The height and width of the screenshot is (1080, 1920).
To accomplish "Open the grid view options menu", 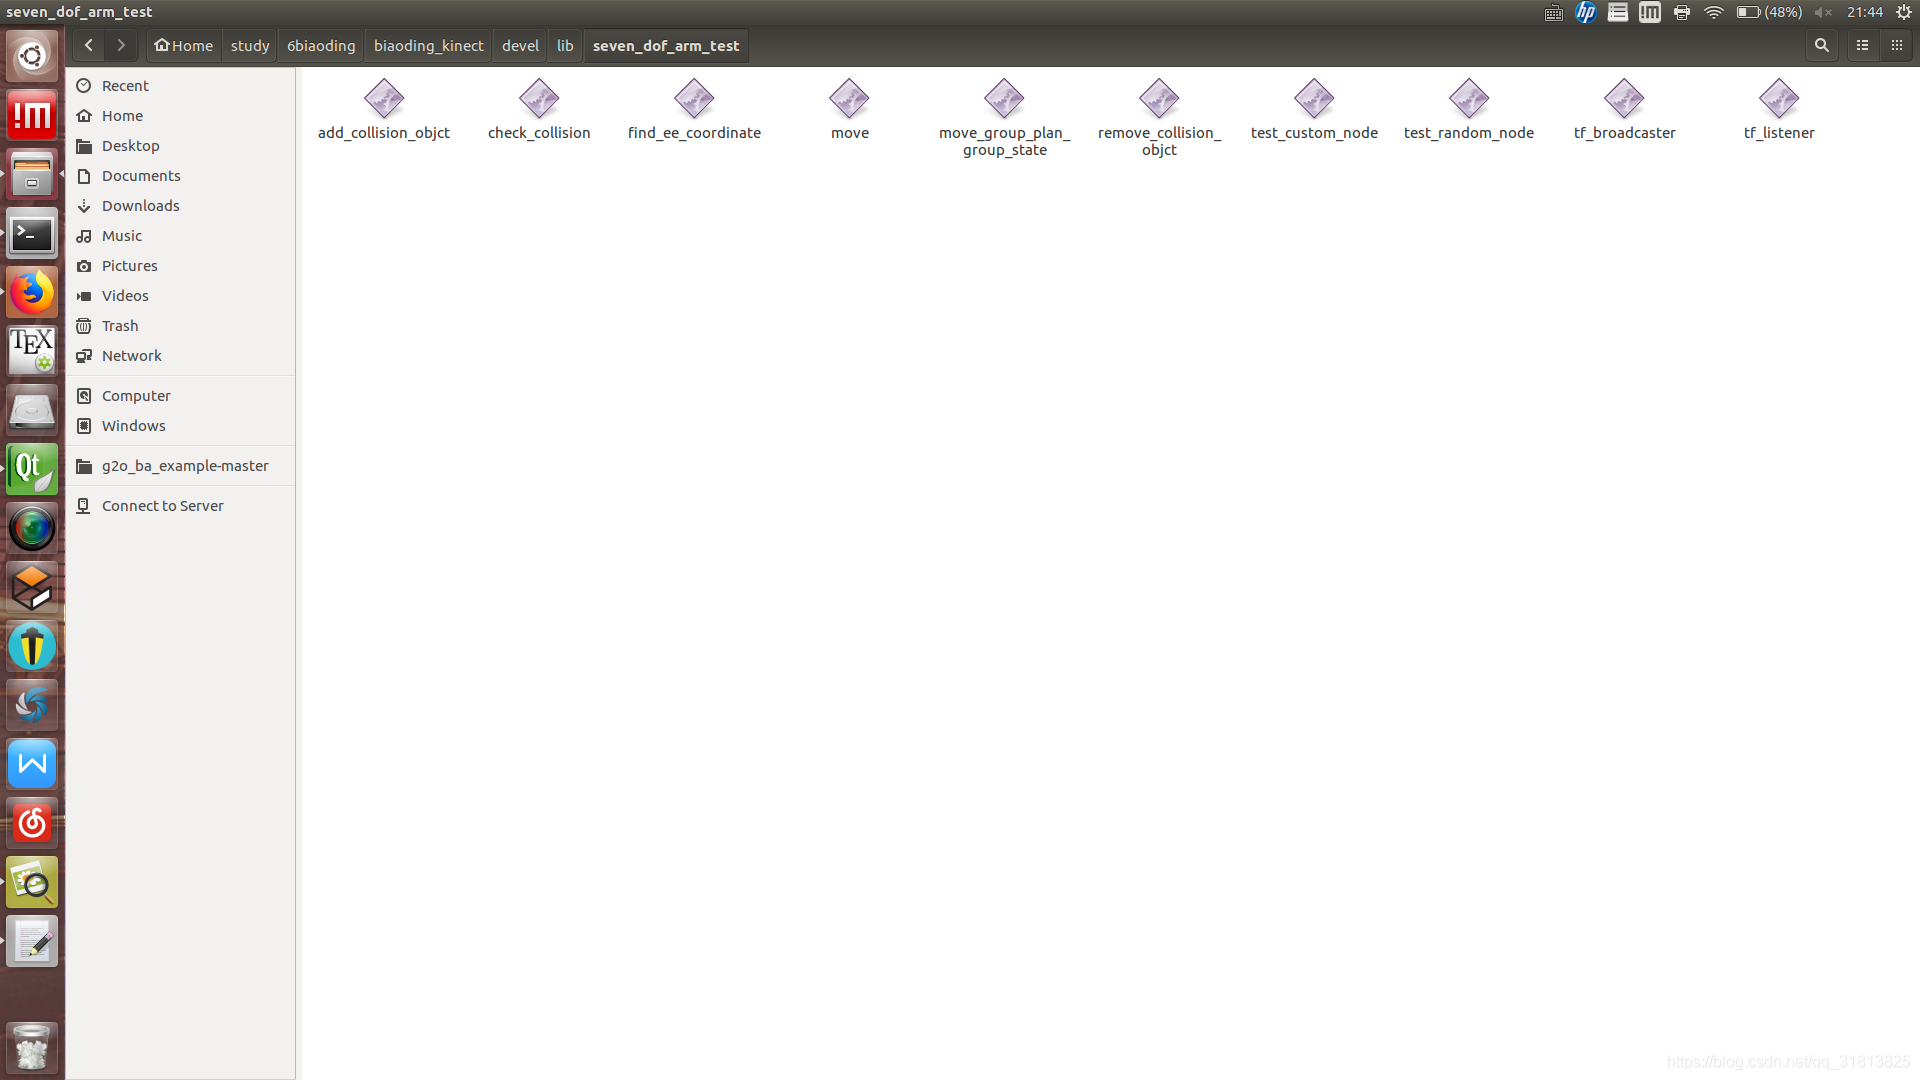I will tap(1897, 46).
